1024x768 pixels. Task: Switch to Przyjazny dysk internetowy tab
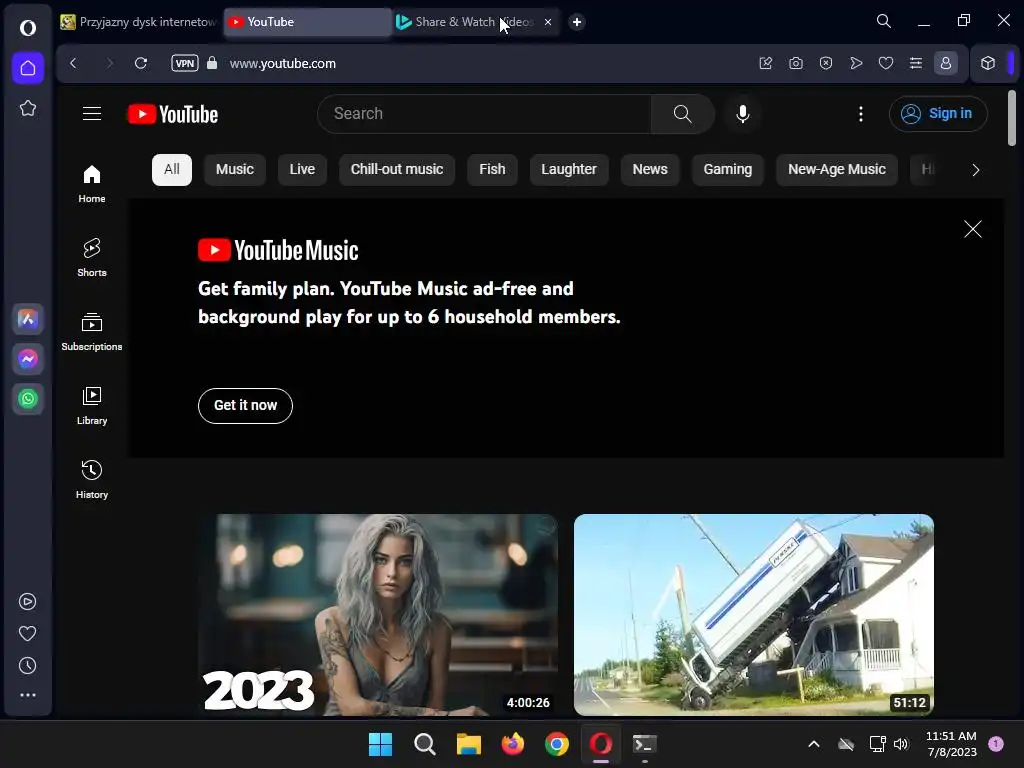[x=140, y=22]
